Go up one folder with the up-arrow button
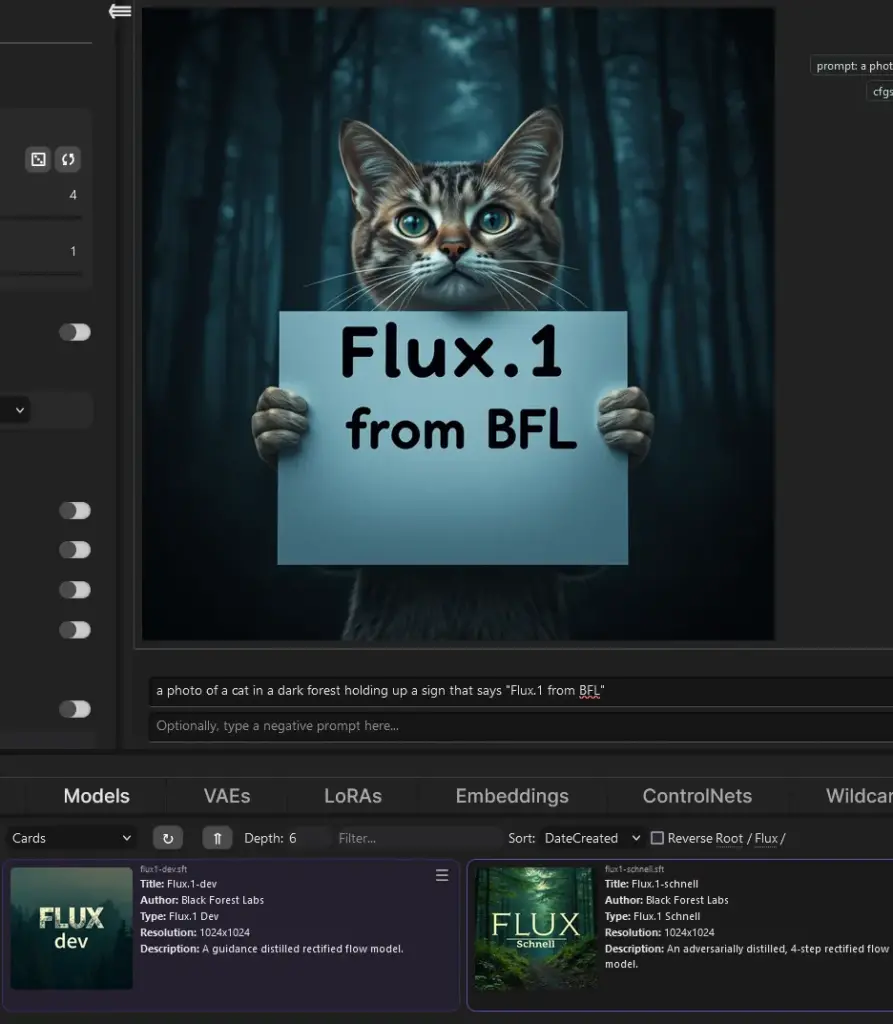The height and width of the screenshot is (1024, 893). pos(218,838)
